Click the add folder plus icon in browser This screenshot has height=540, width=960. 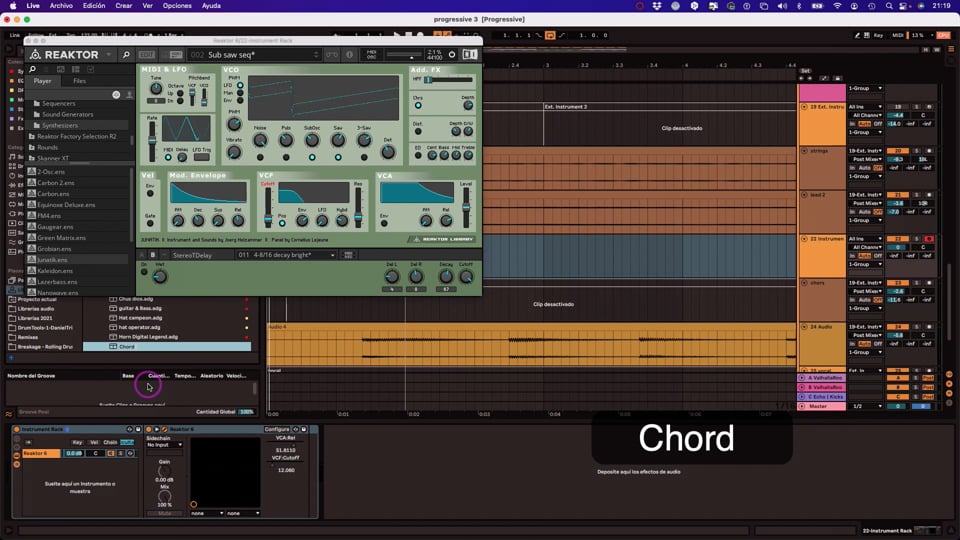click(x=10, y=358)
